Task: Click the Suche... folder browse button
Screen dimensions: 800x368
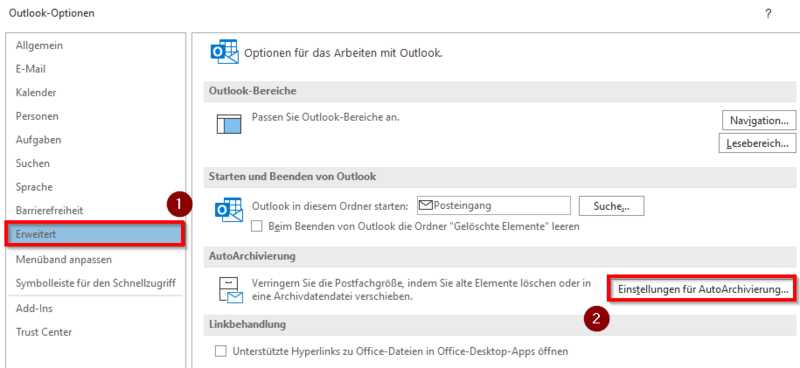Action: click(611, 206)
